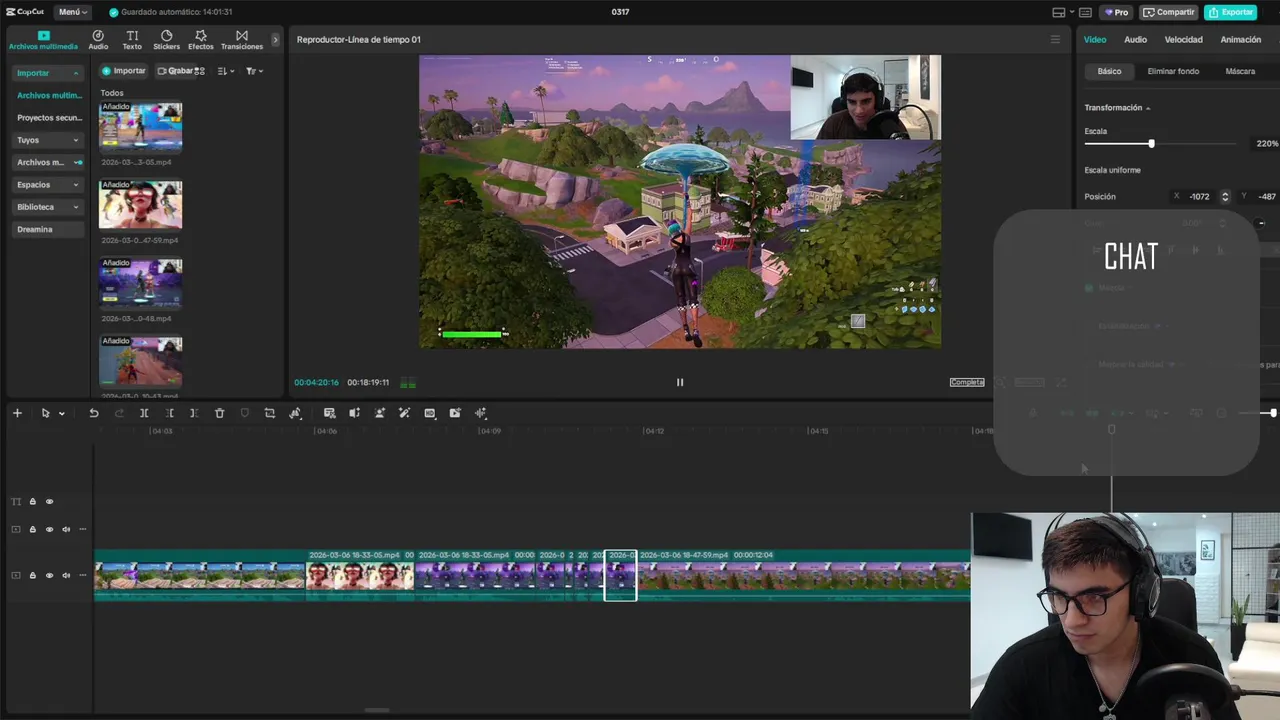
Task: Open the Máscara sub-tab
Action: coord(1240,71)
